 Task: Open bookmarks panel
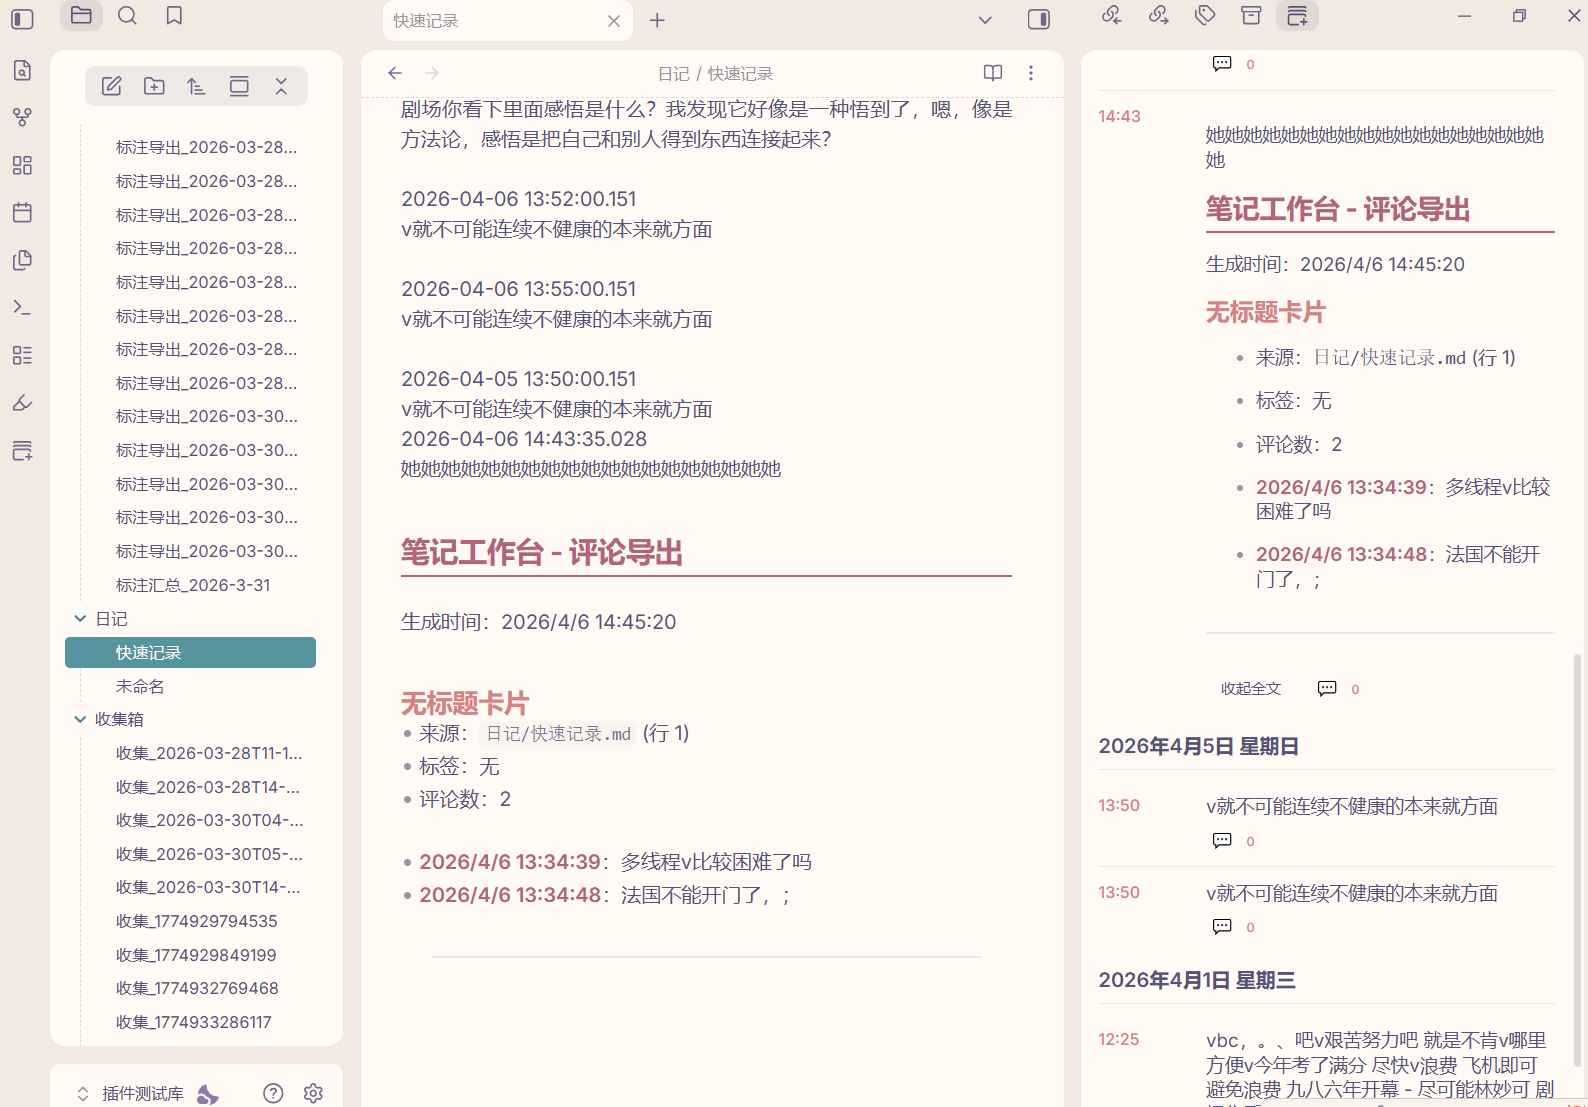click(174, 16)
